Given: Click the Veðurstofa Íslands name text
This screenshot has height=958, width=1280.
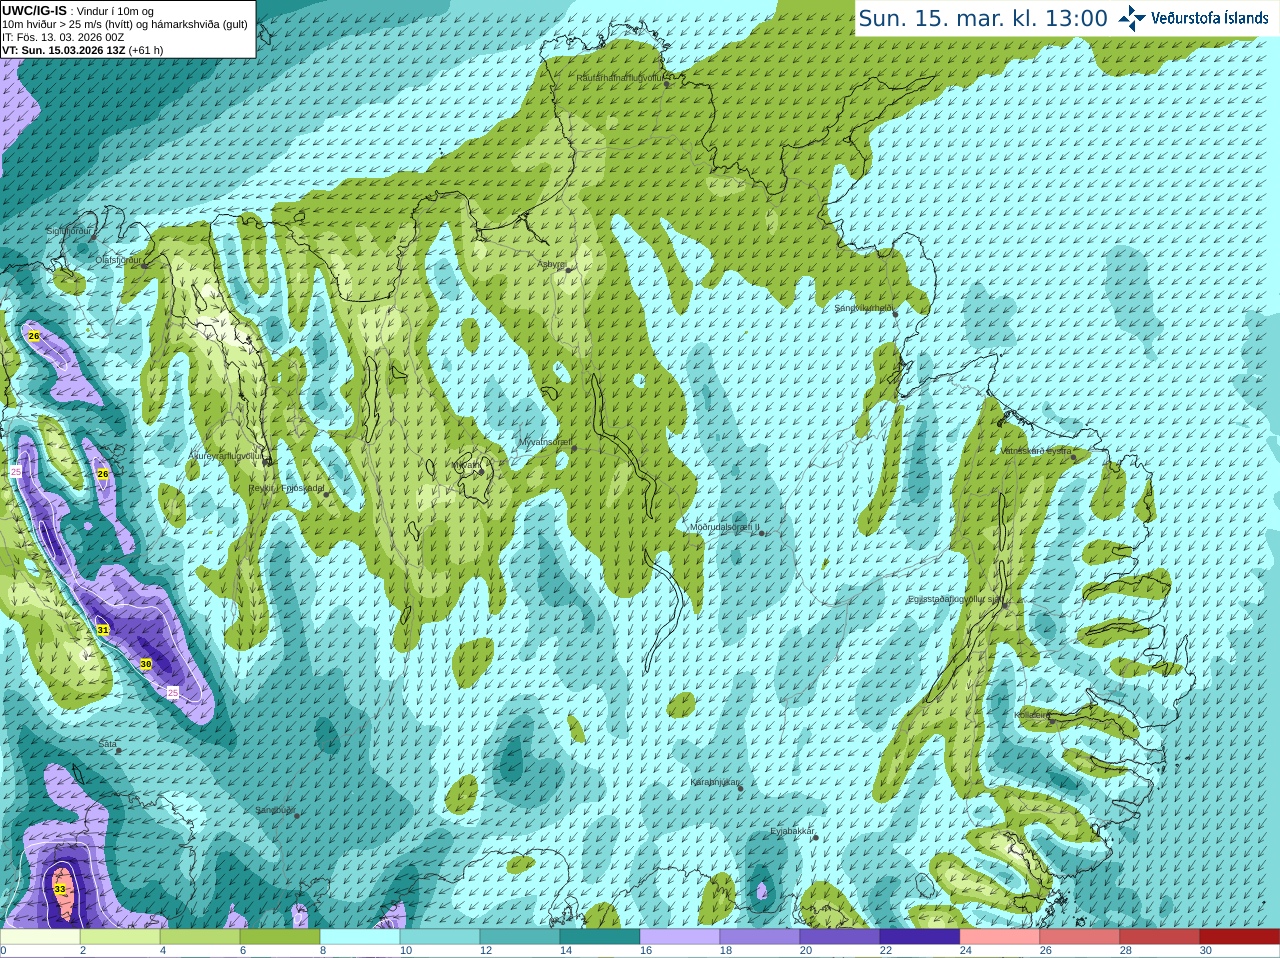Looking at the screenshot, I should tap(1210, 18).
